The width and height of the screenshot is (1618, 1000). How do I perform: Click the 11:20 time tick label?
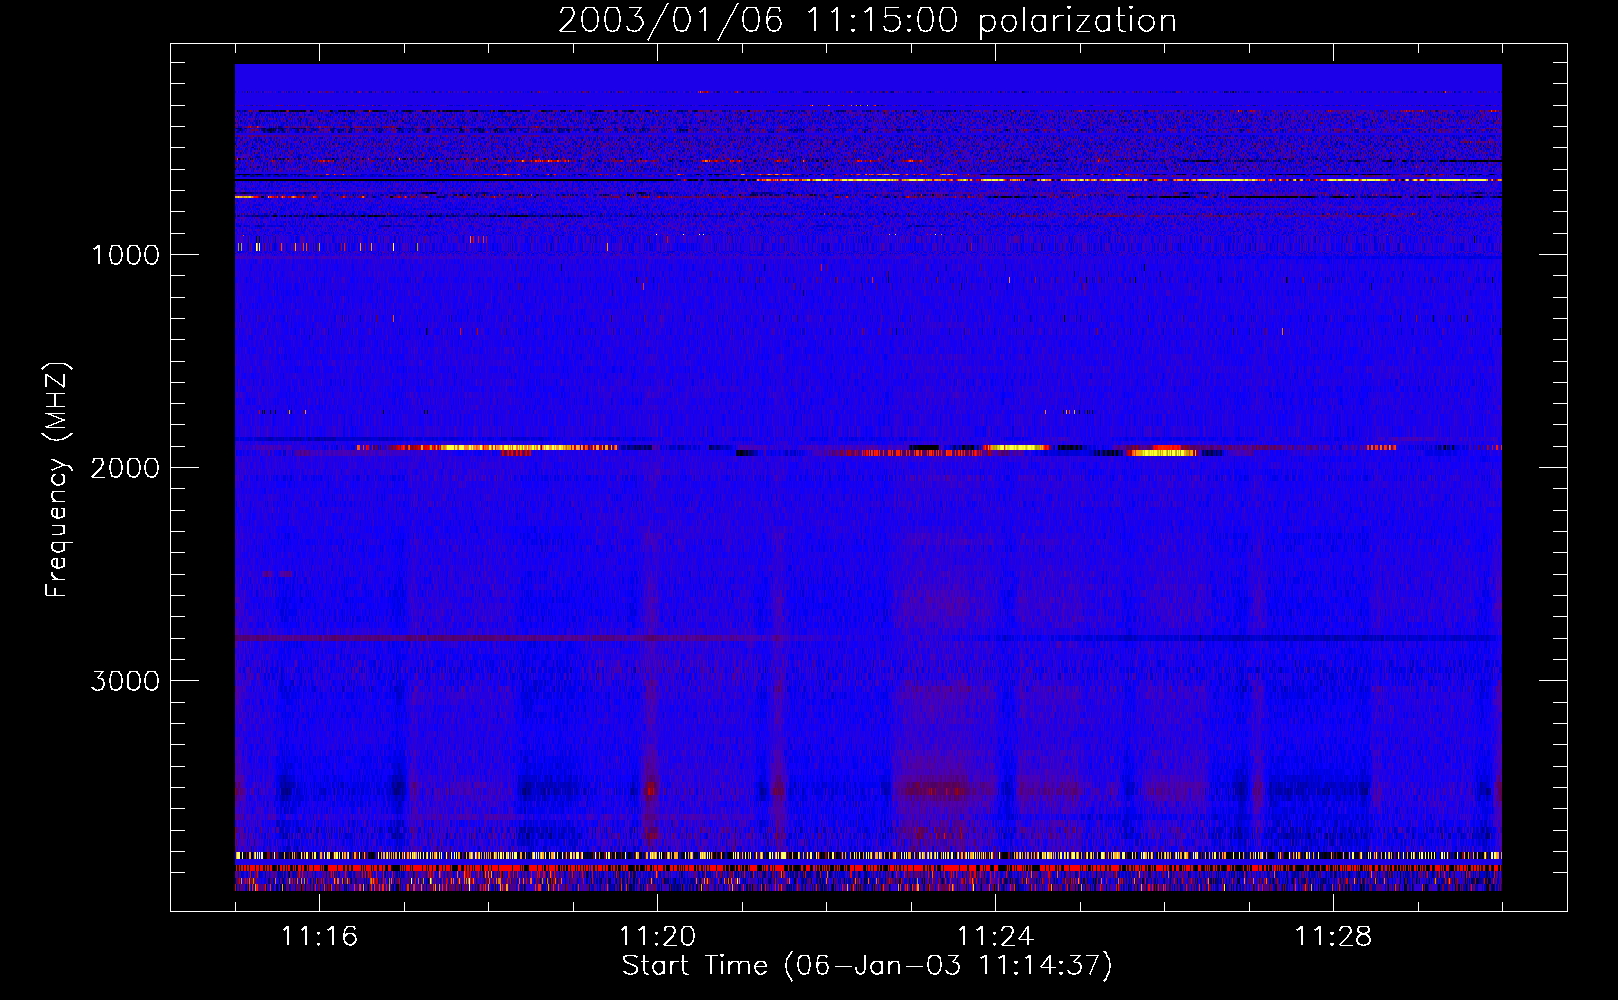(657, 937)
